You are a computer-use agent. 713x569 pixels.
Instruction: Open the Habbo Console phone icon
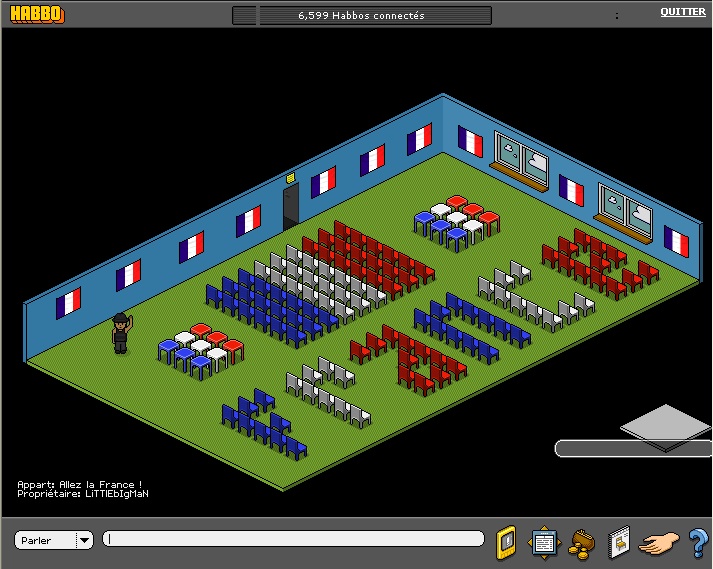click(x=507, y=541)
